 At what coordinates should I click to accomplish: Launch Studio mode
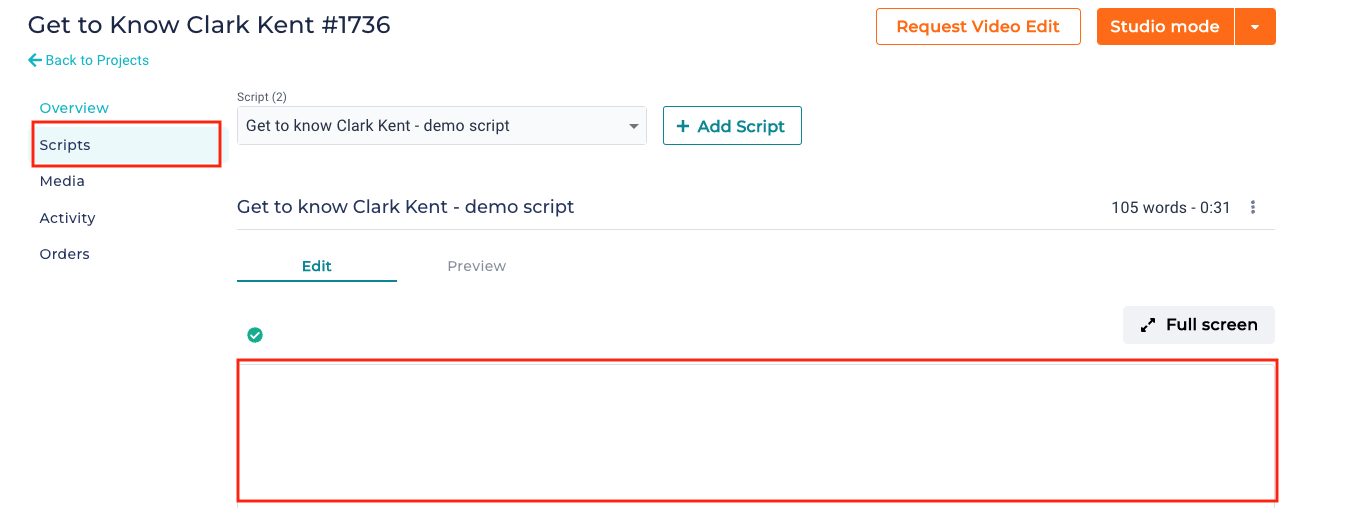click(x=1165, y=27)
